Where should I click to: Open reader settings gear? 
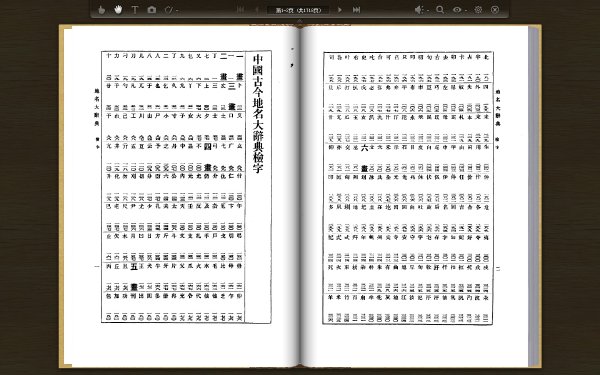pyautogui.click(x=478, y=10)
